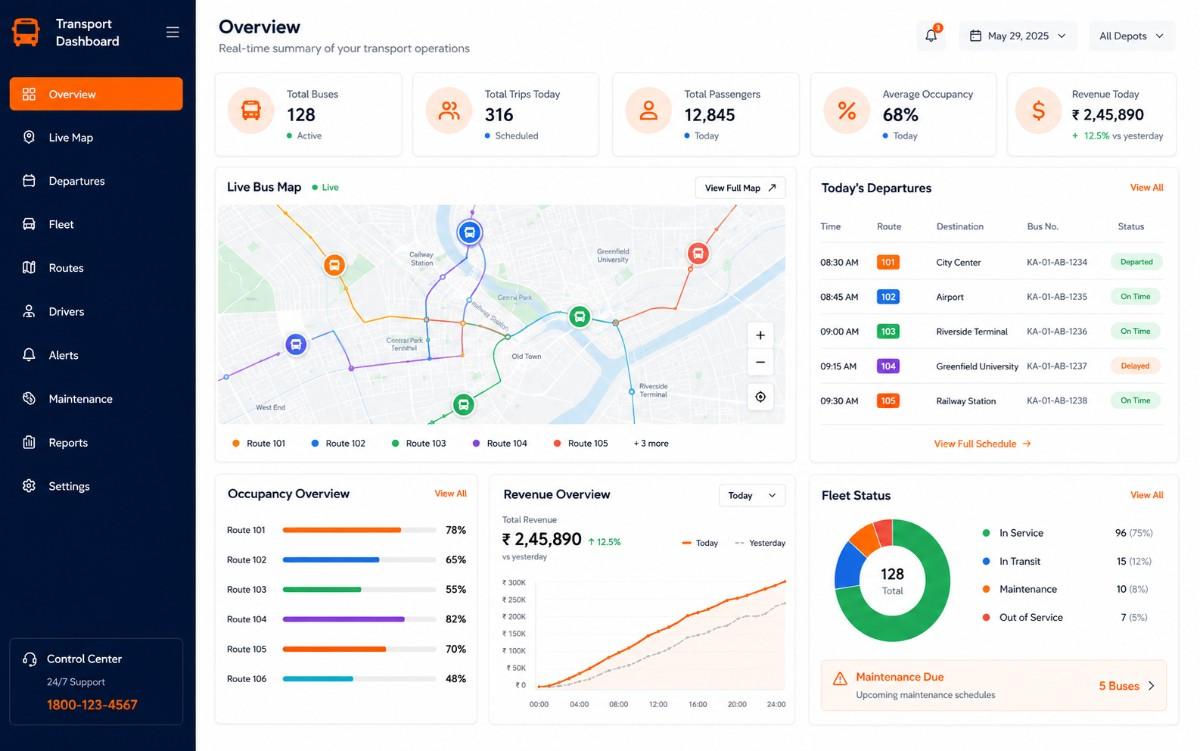Image resolution: width=1200 pixels, height=751 pixels.
Task: Select the blue bus marker near Railway Station
Action: (469, 233)
